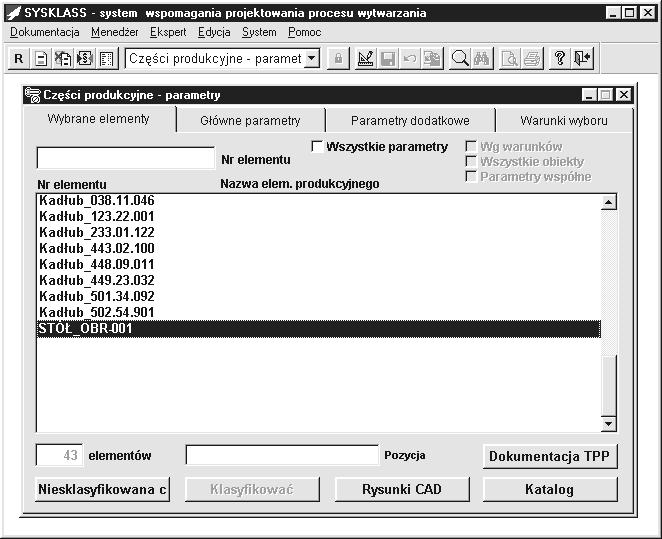Switch to the Główne parametry tab

[x=250, y=121]
